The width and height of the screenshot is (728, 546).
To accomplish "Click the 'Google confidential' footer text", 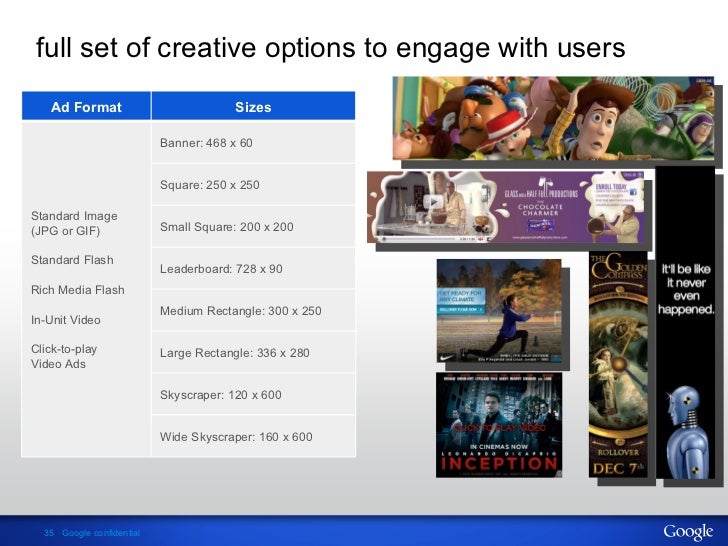I will [101, 533].
